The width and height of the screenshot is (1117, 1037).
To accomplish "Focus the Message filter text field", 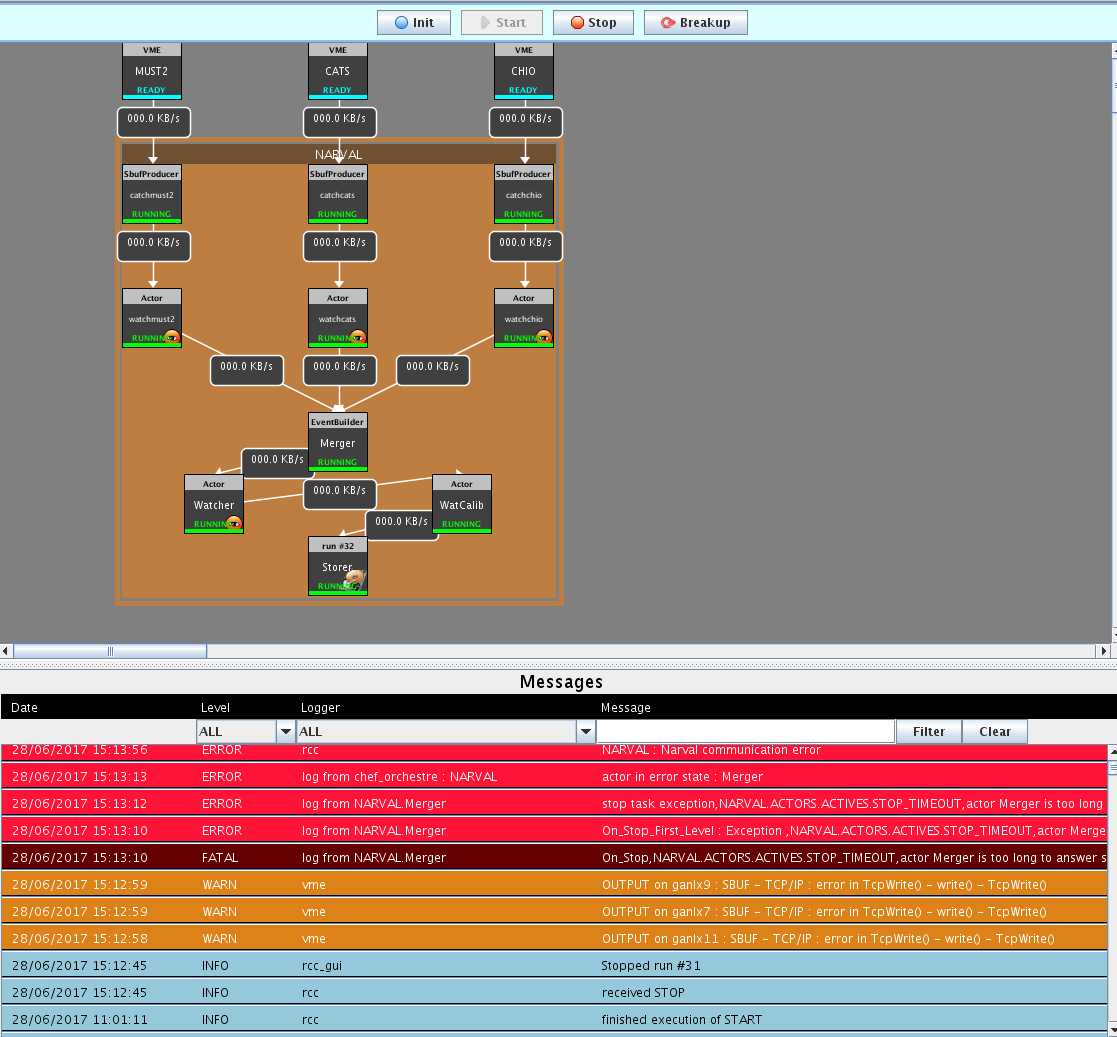I will (x=745, y=731).
